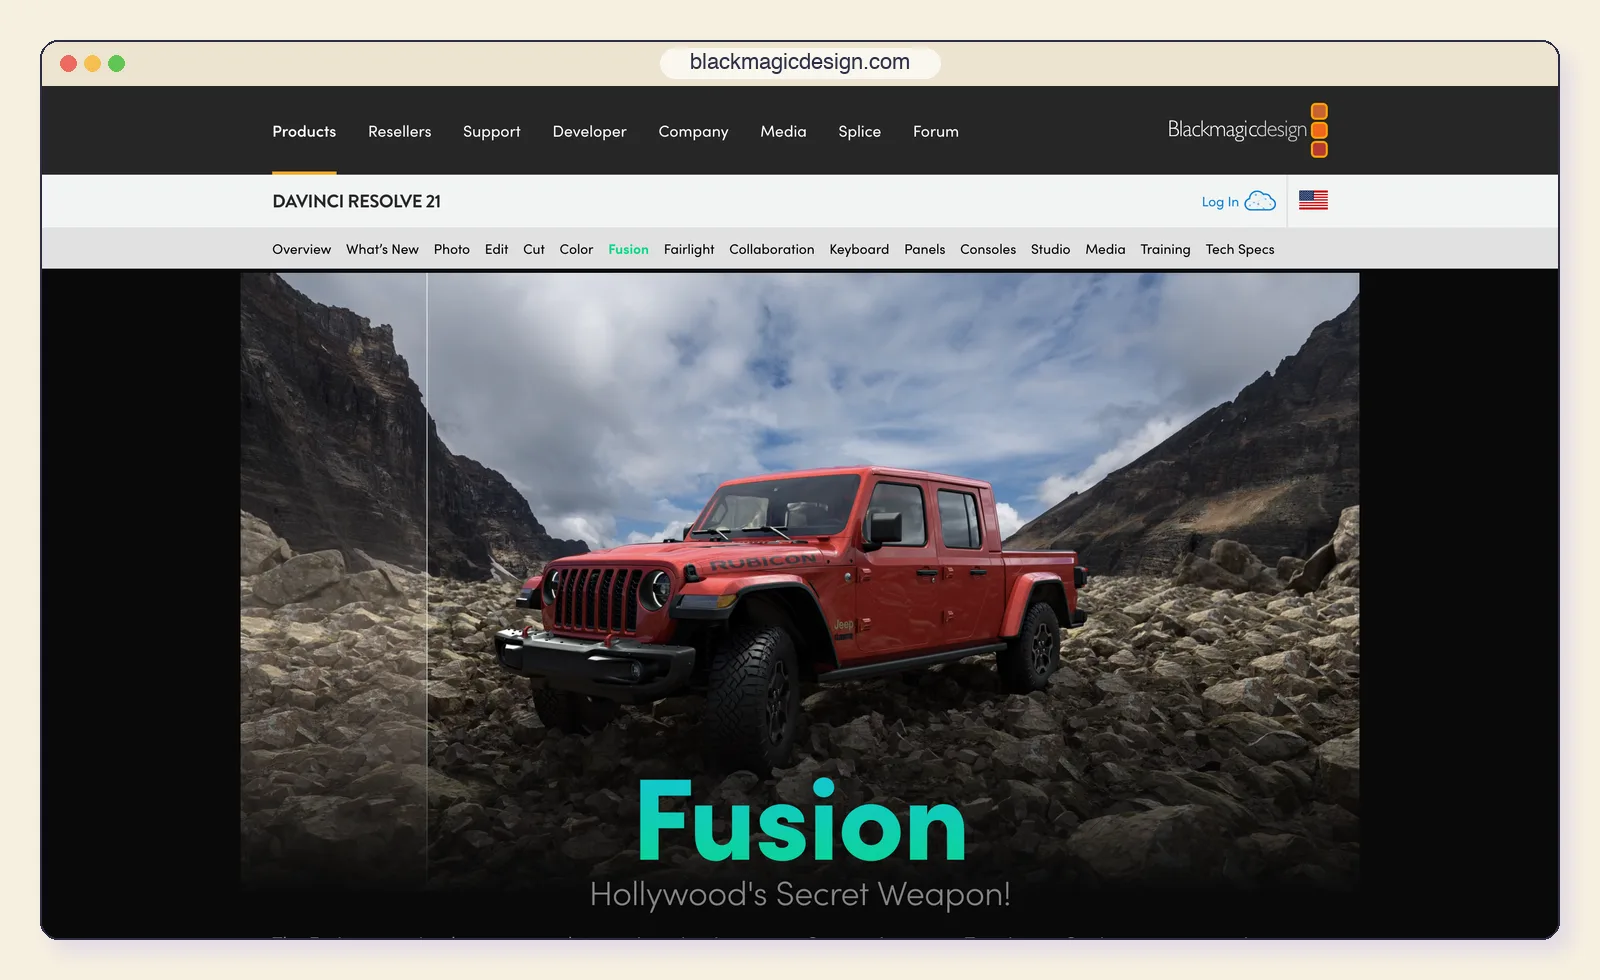Open the Keyboard tab
This screenshot has height=980, width=1600.
coord(859,249)
